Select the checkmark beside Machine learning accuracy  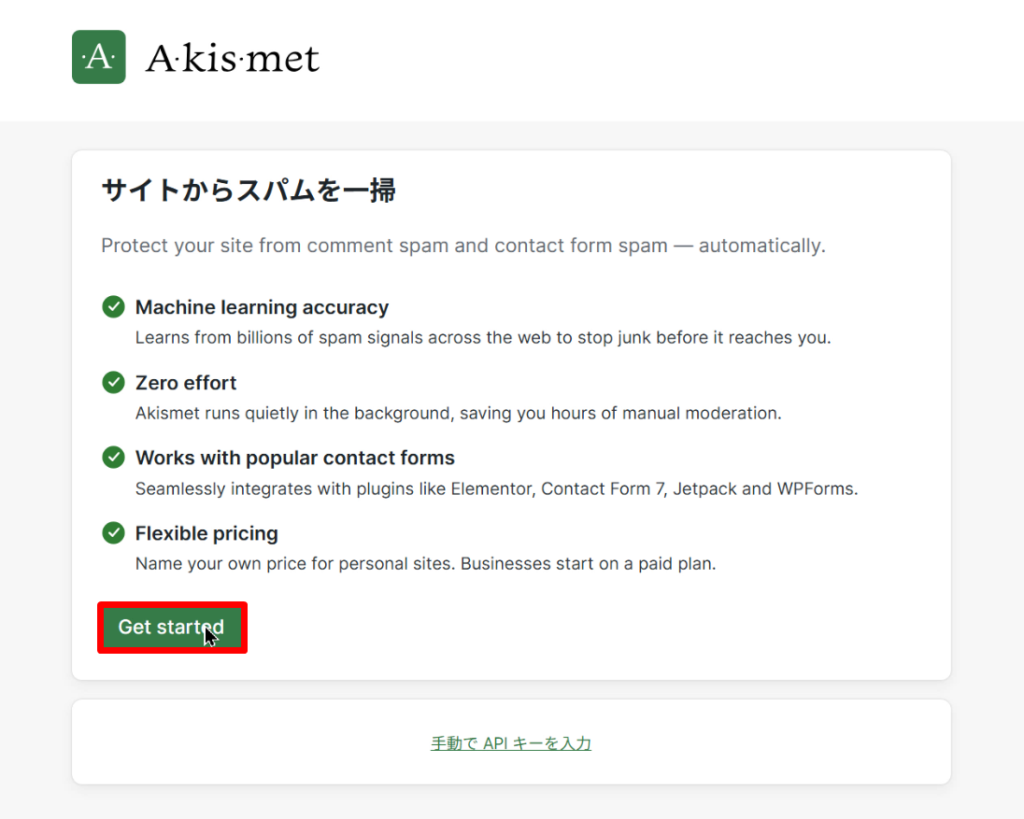click(113, 306)
